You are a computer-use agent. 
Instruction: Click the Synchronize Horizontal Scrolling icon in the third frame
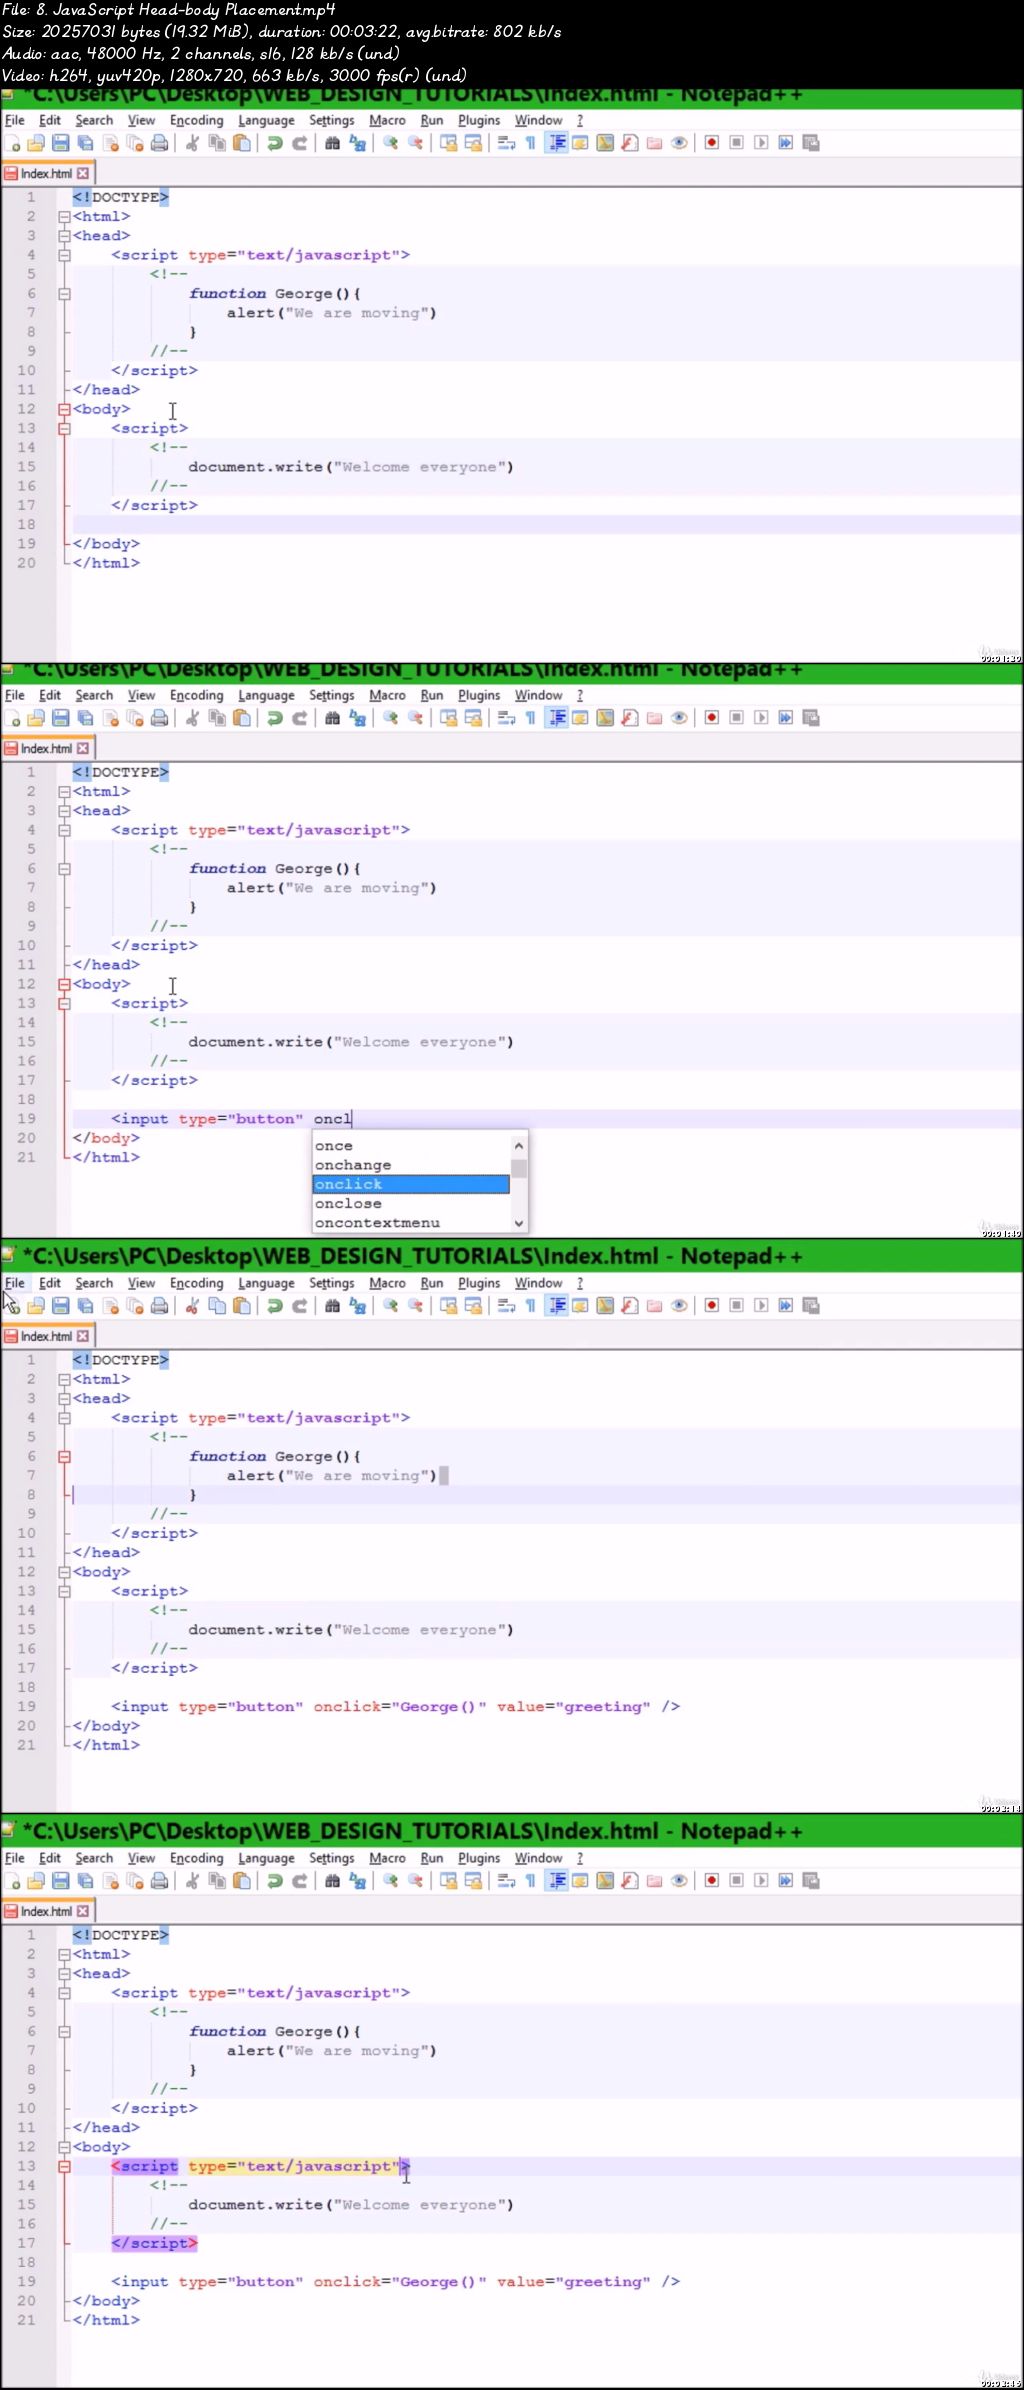(473, 1306)
